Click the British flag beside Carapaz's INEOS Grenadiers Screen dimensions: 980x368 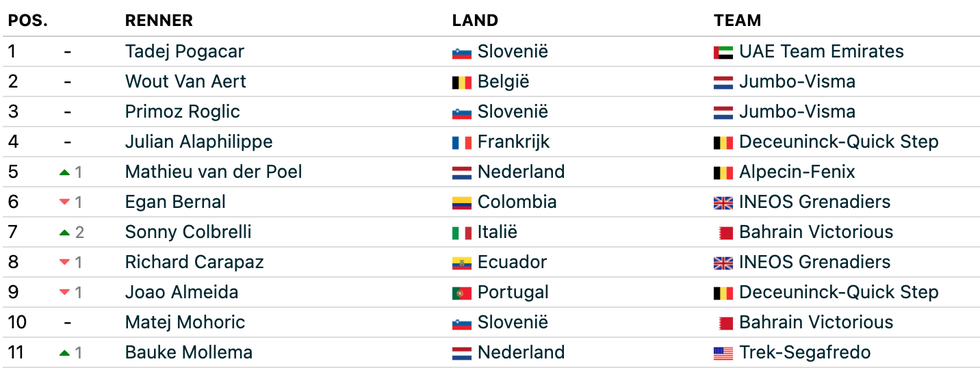pyautogui.click(x=723, y=263)
